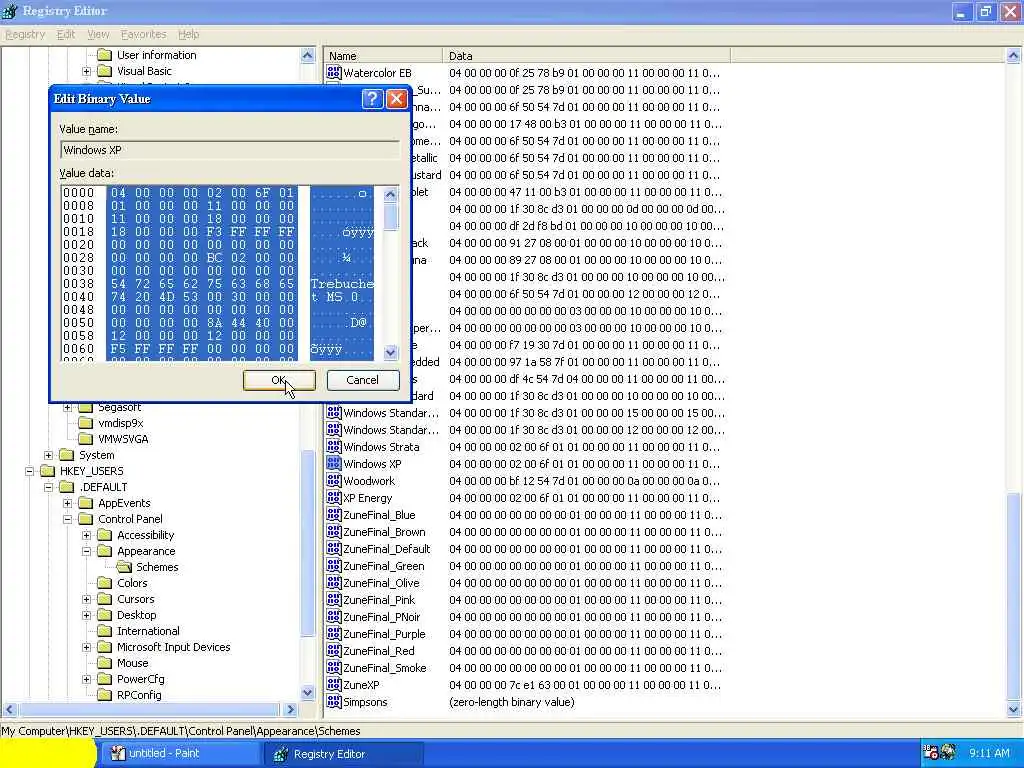Click the ZuneFinal_Olive value icon
This screenshot has width=1024, height=768.
click(334, 583)
